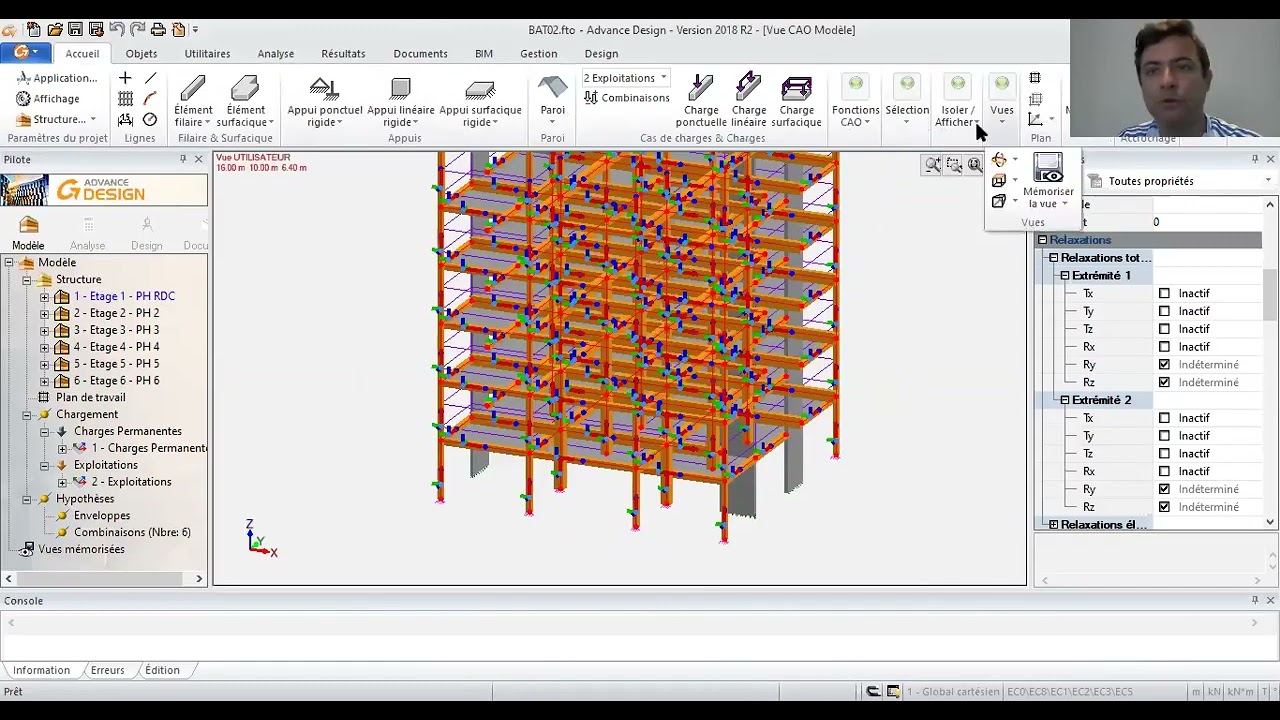Screen dimensions: 1280x720
Task: Click the Pilote tree horizontal scrollbar
Action: click(104, 578)
